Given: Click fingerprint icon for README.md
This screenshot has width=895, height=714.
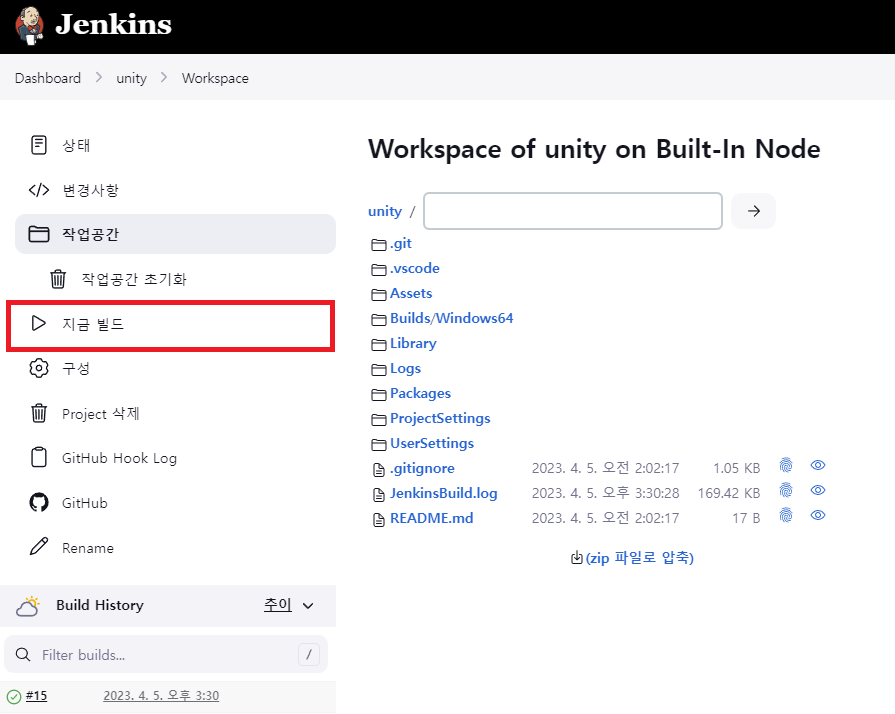Looking at the screenshot, I should (786, 515).
